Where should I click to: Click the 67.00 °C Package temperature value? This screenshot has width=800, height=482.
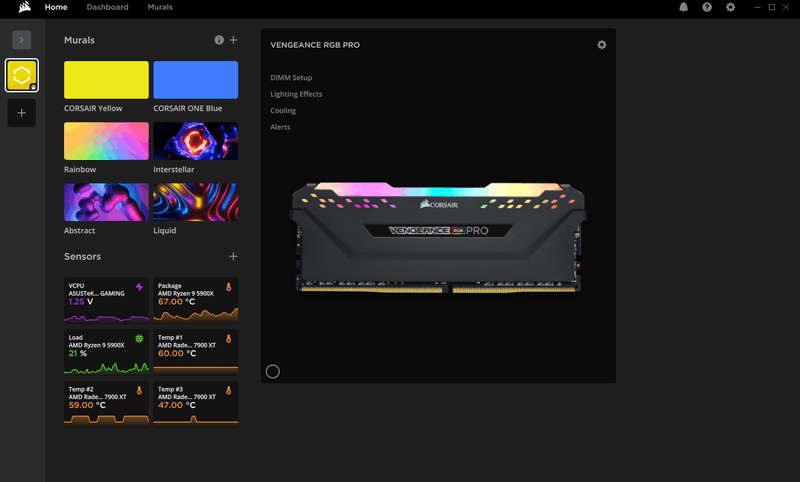[177, 301]
